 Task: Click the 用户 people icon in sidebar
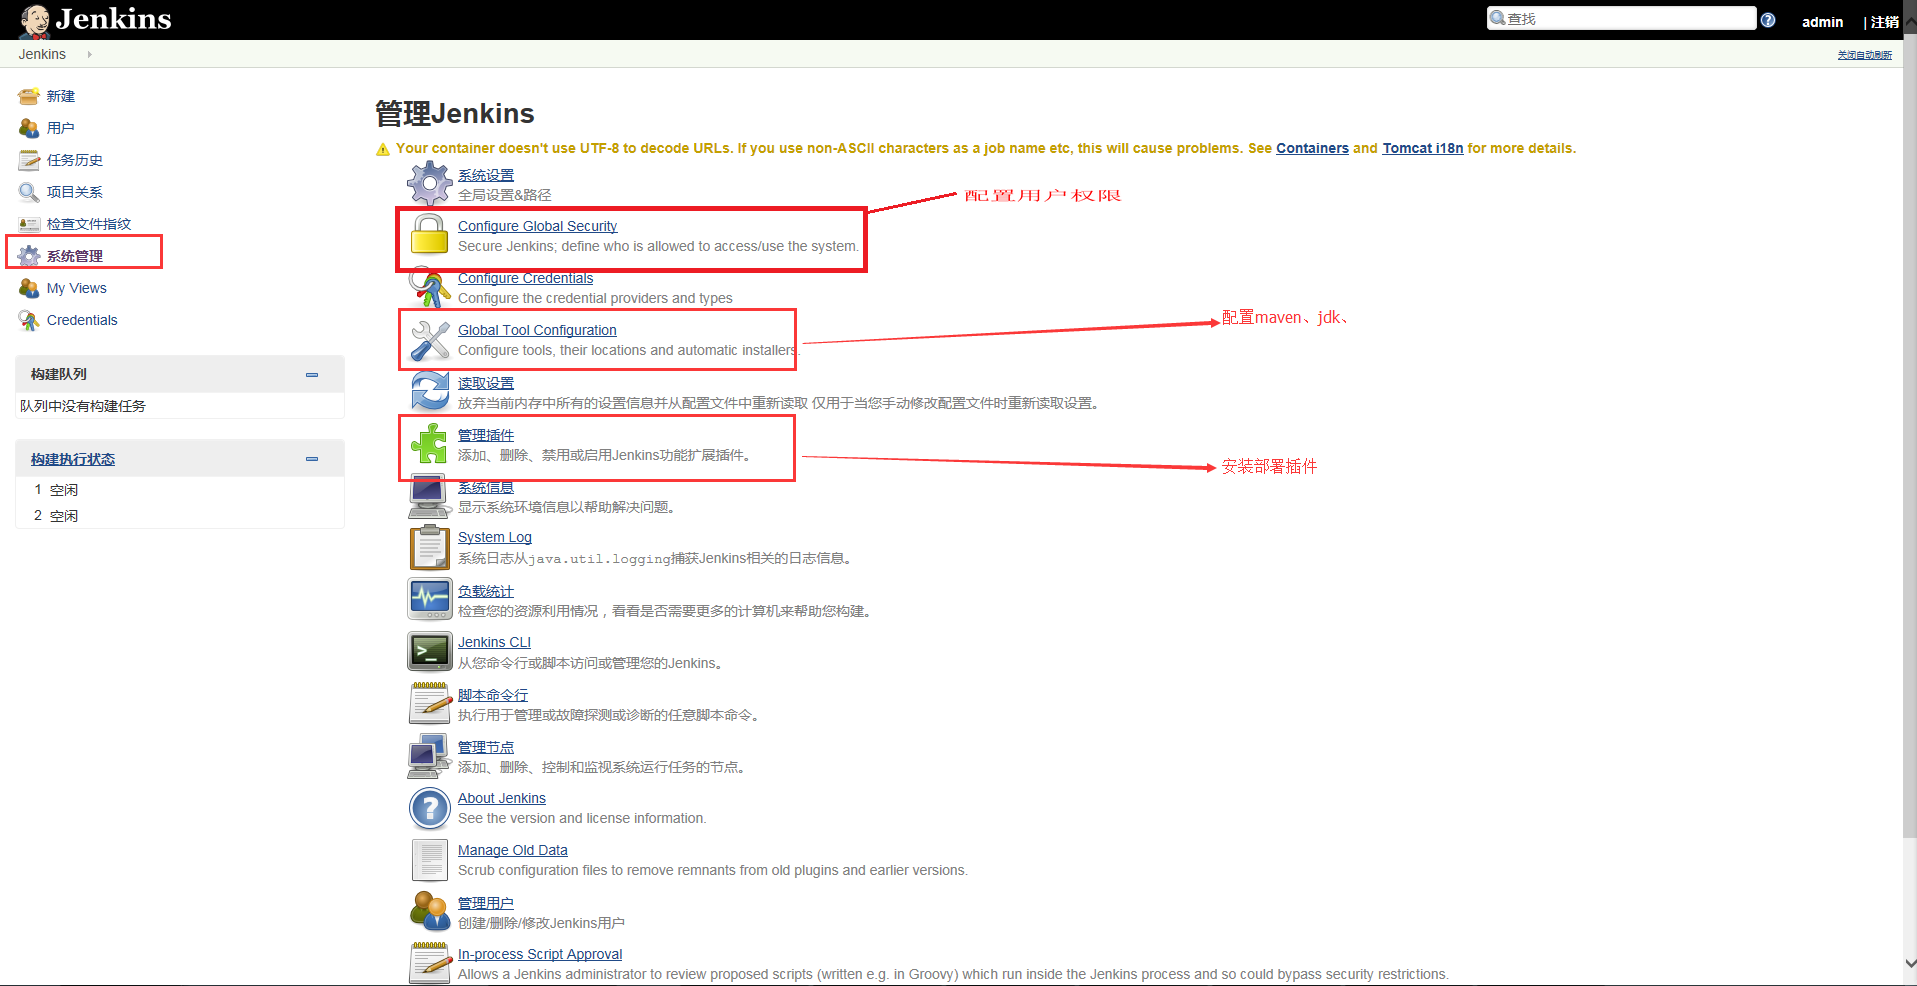coord(29,128)
